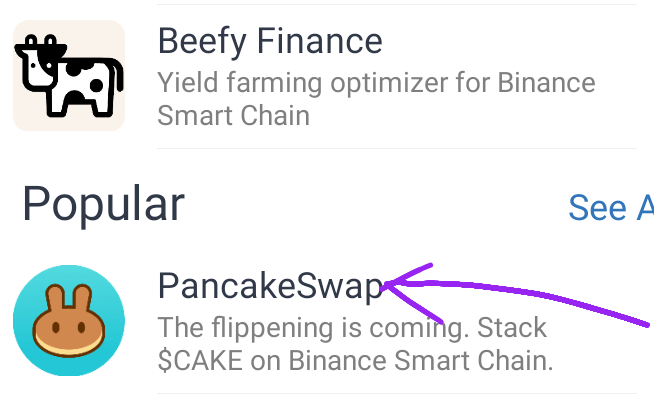
Task: Click the Popular section heading
Action: click(x=103, y=204)
